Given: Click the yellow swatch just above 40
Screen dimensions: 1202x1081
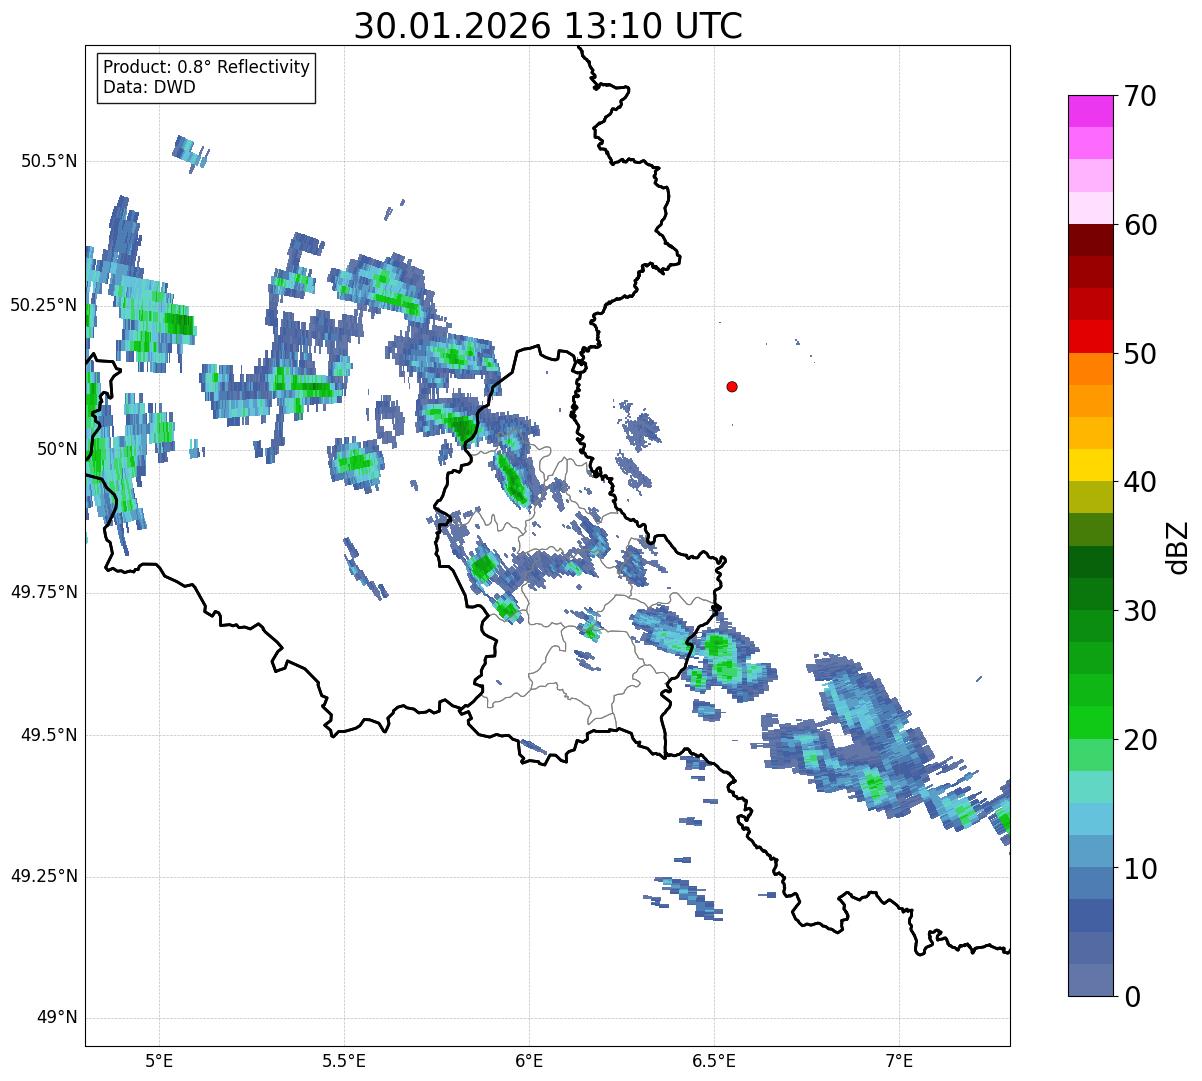Looking at the screenshot, I should [1091, 465].
